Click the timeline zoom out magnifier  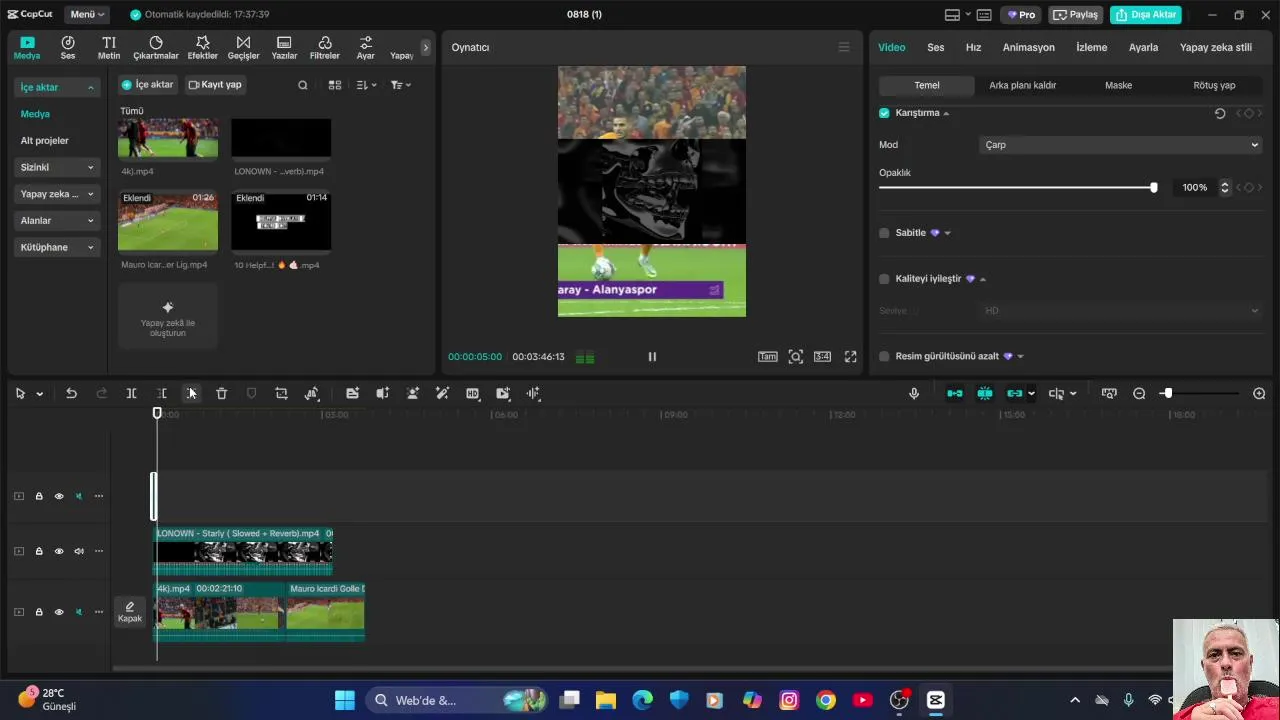[1139, 394]
